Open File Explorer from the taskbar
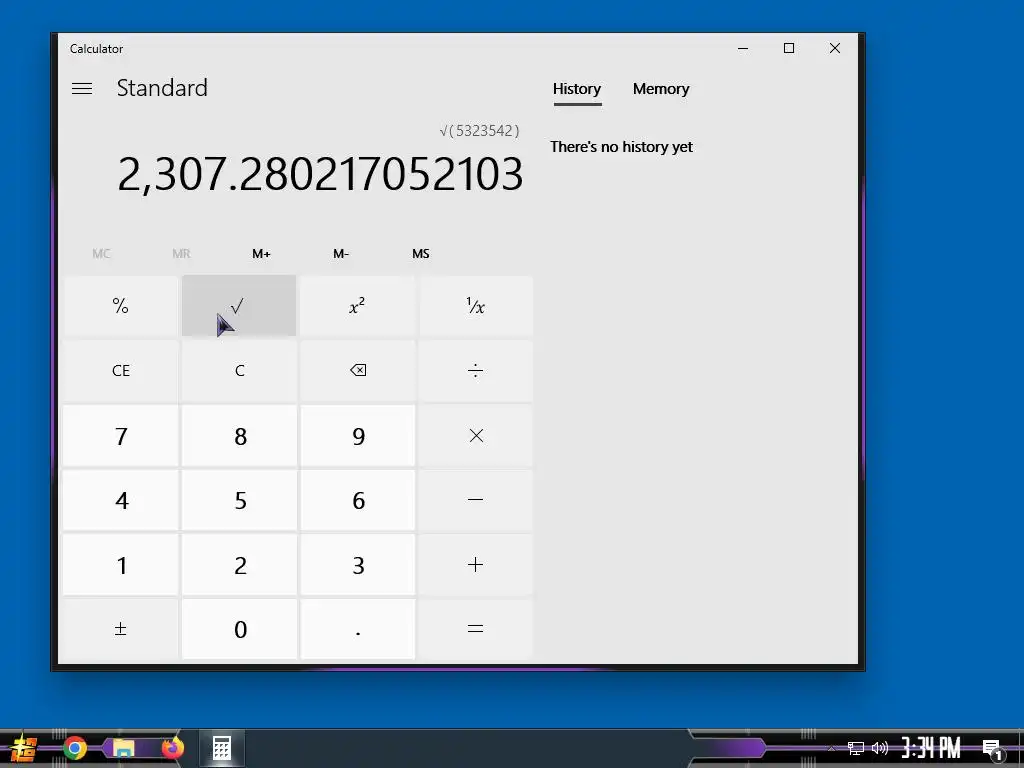Image resolution: width=1024 pixels, height=768 pixels. pyautogui.click(x=123, y=748)
